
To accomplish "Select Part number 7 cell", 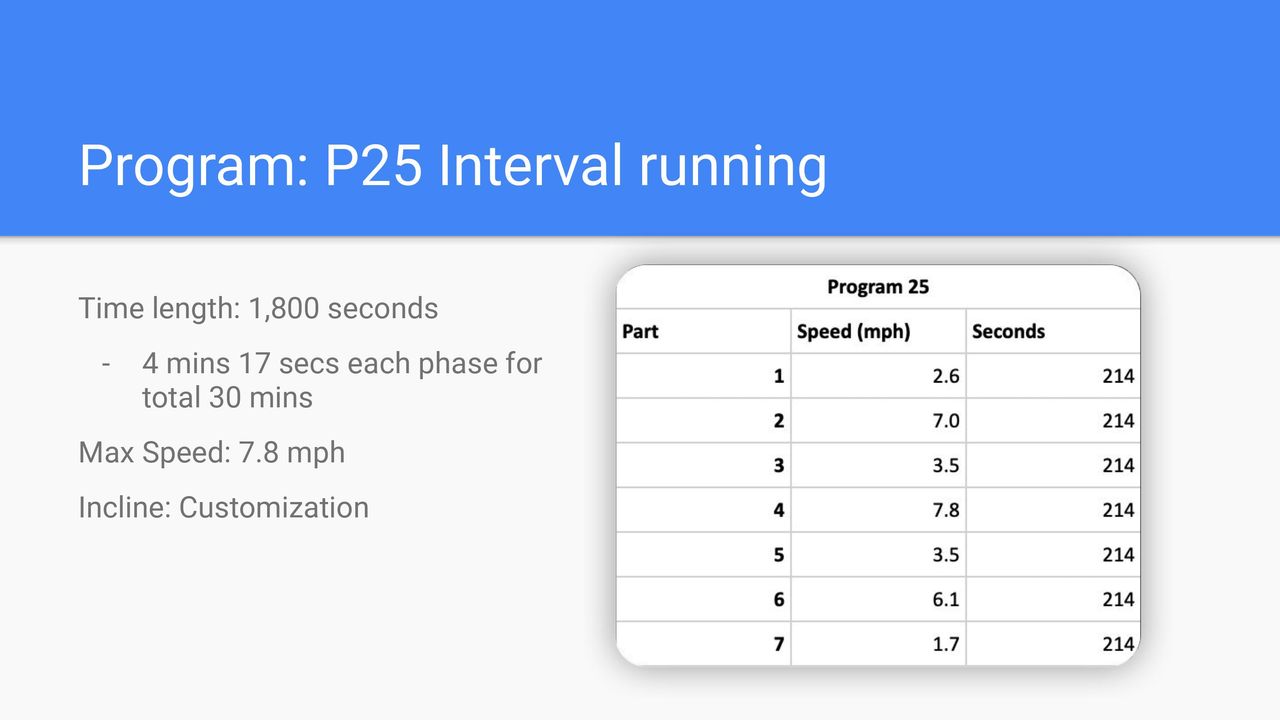I will 703,644.
